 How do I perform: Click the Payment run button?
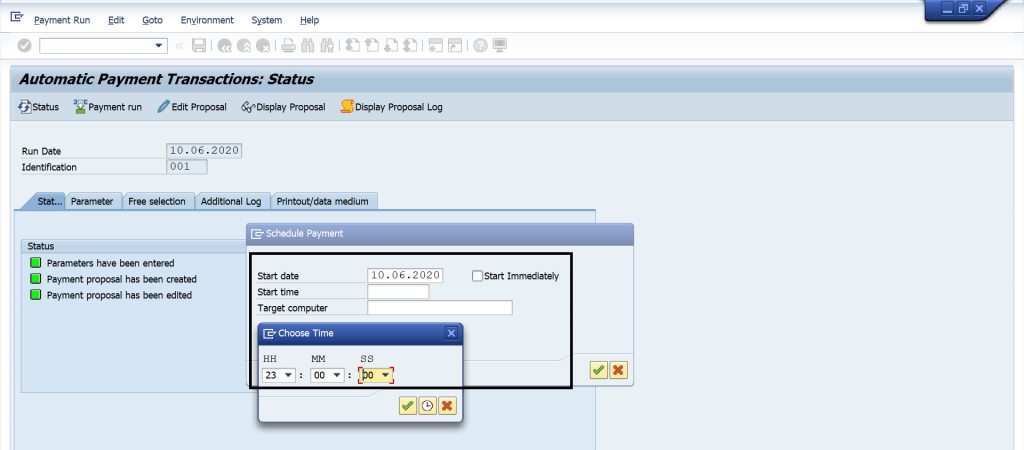point(108,107)
